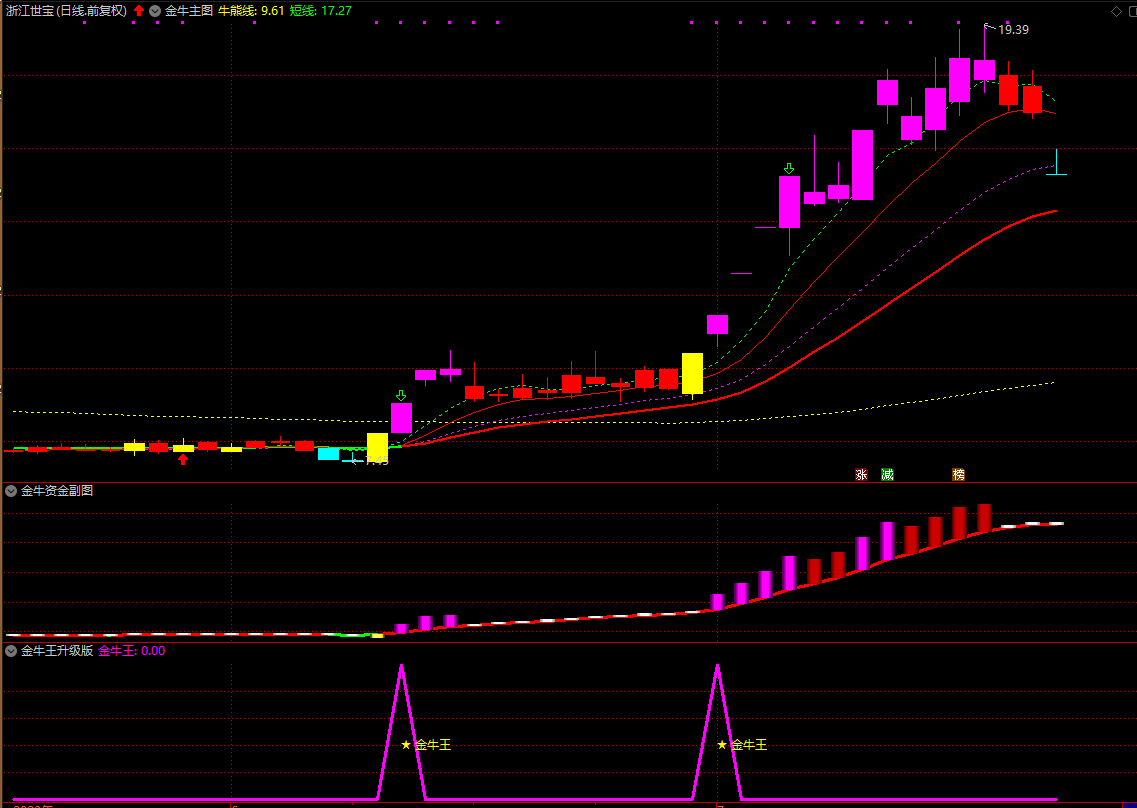Image resolution: width=1137 pixels, height=808 pixels.
Task: Click the diamond icon in the top-right corner
Action: [1115, 11]
